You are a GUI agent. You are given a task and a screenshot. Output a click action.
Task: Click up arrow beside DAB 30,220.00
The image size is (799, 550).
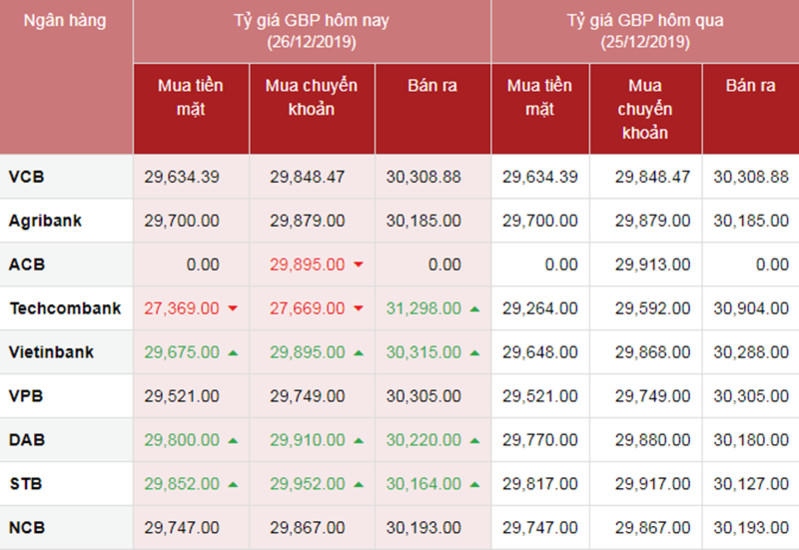(x=474, y=440)
